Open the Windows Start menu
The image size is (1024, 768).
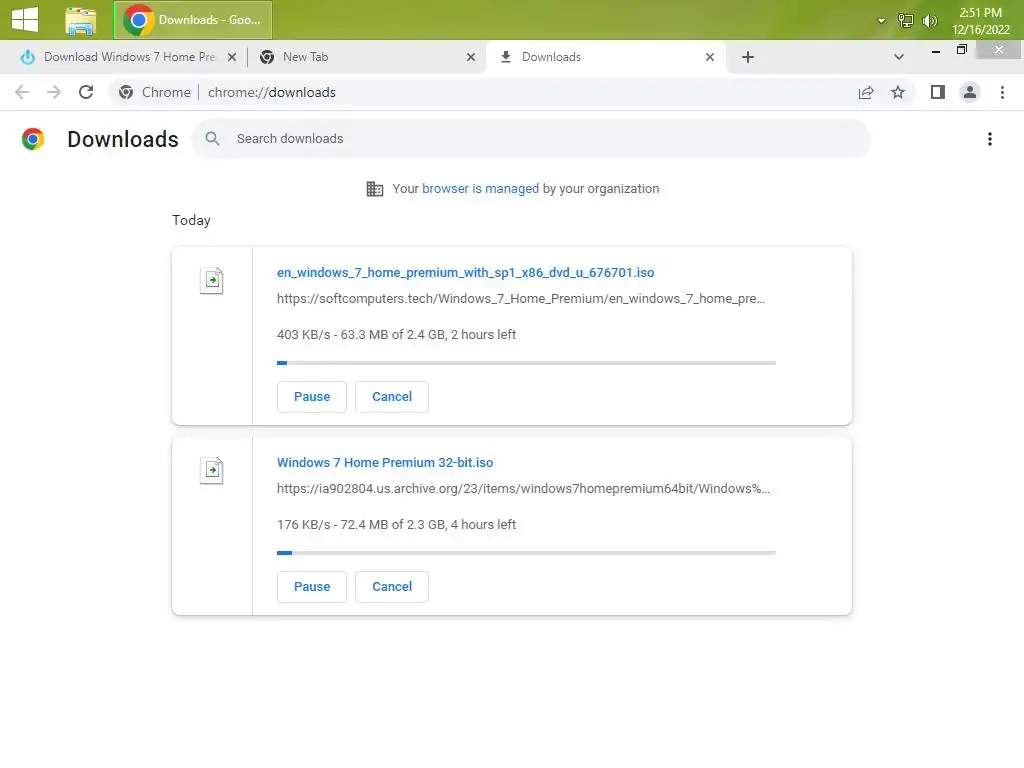[25, 20]
